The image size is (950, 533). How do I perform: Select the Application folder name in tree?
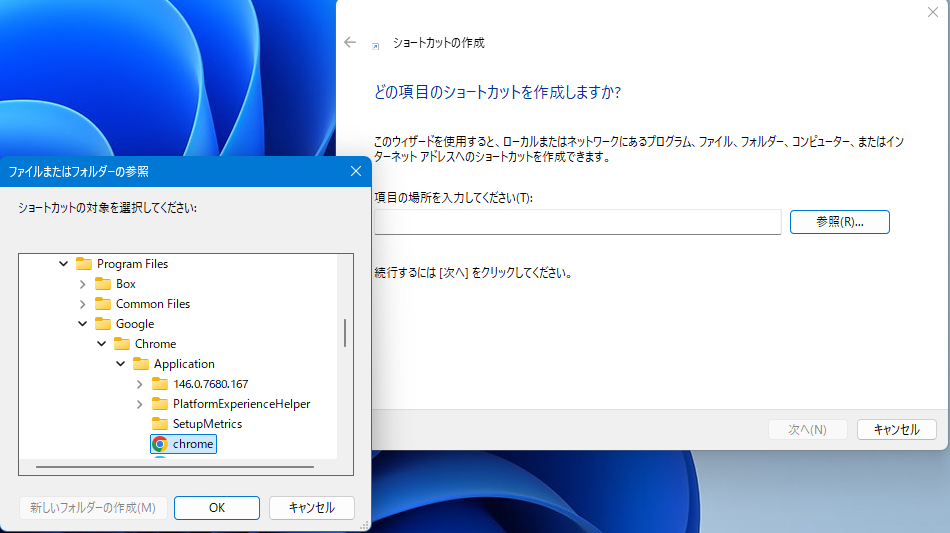[184, 364]
